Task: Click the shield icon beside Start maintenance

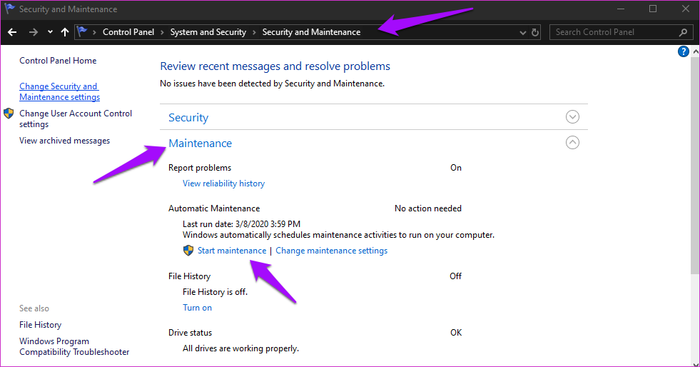Action: click(x=188, y=250)
